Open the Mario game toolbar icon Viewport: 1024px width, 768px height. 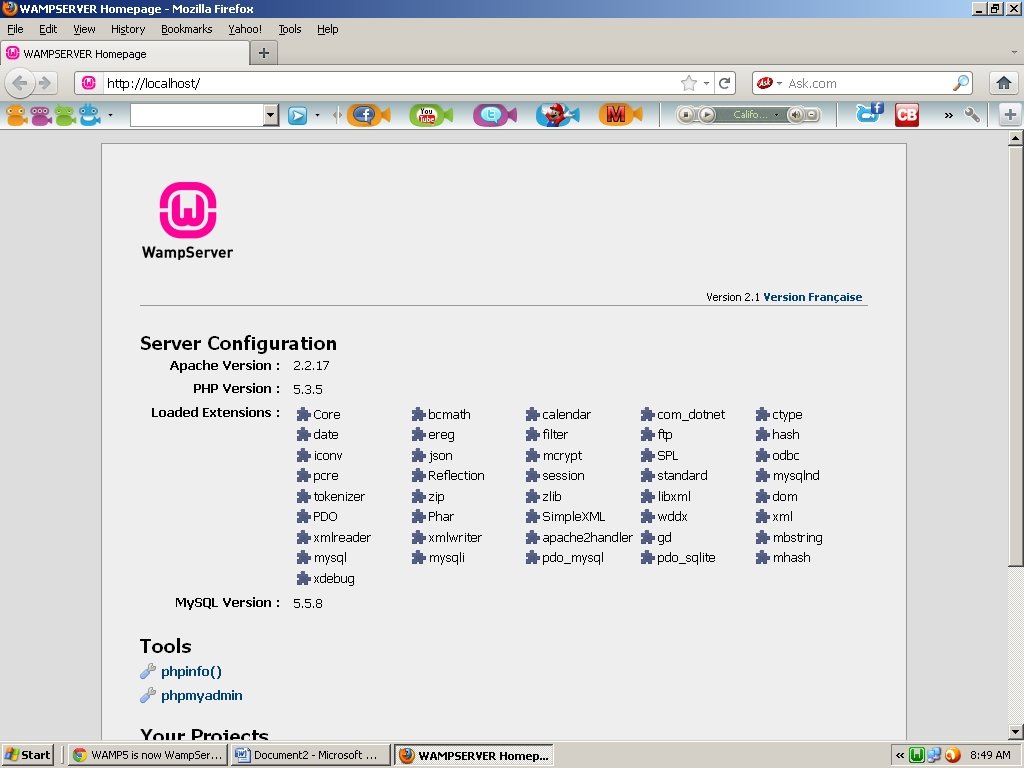[557, 116]
